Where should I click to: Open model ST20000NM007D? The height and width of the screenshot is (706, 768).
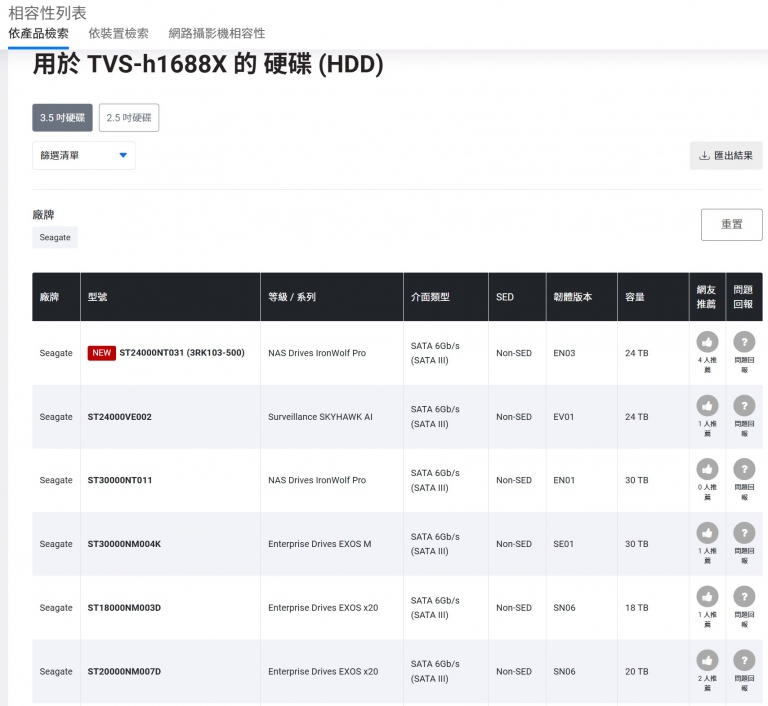[x=124, y=671]
